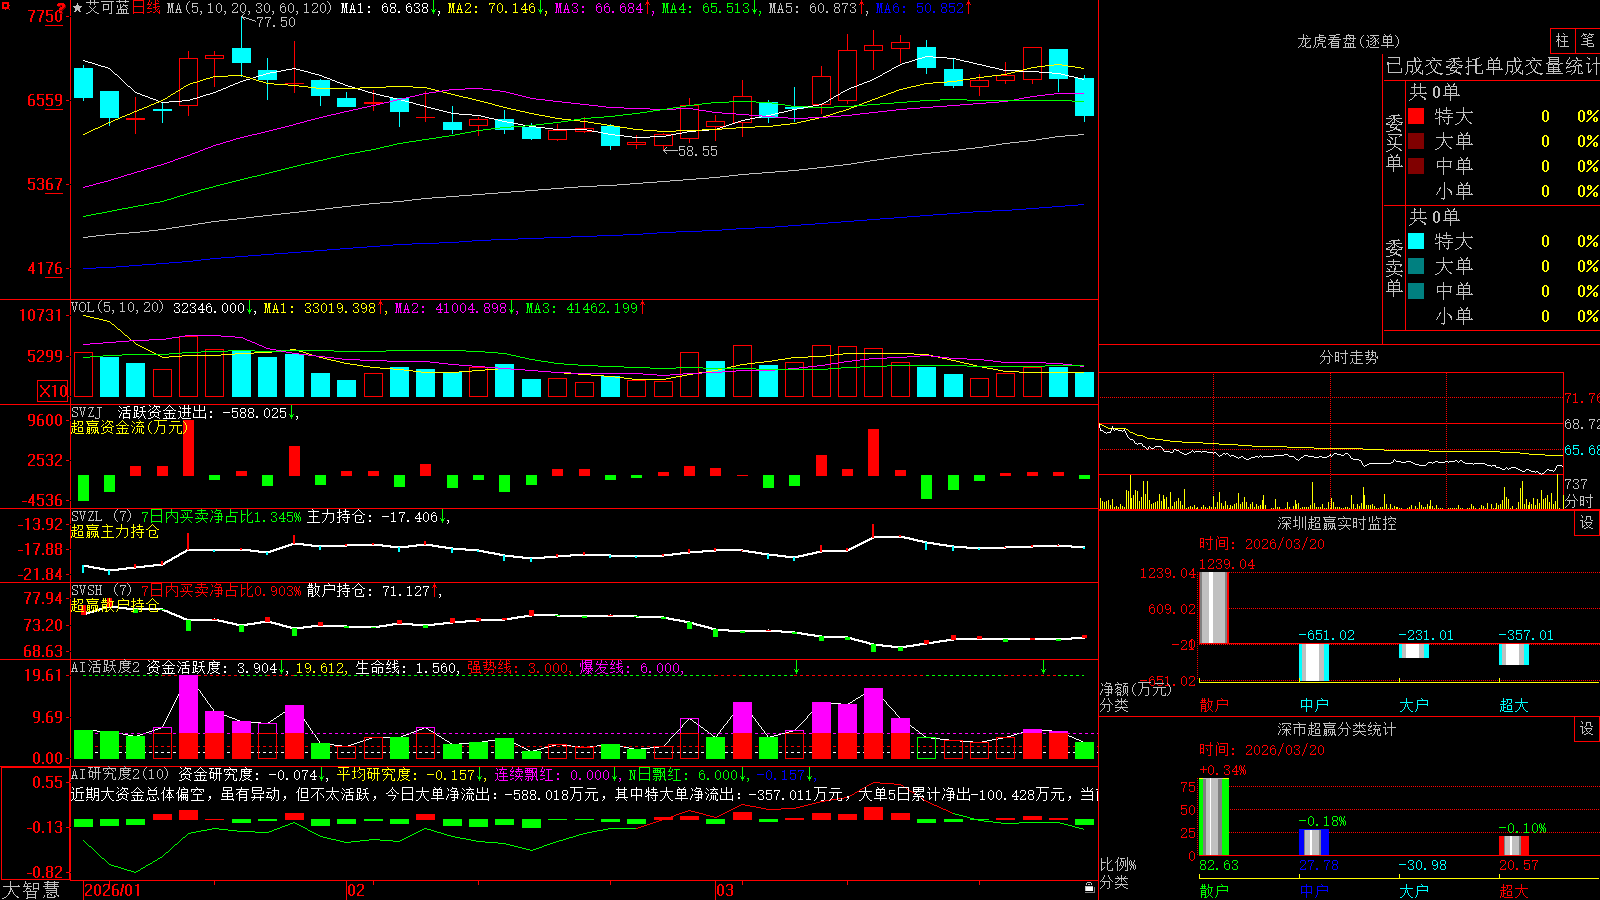Select 散户 label in 分类统计 chart
This screenshot has height=900, width=1600.
coord(1214,891)
